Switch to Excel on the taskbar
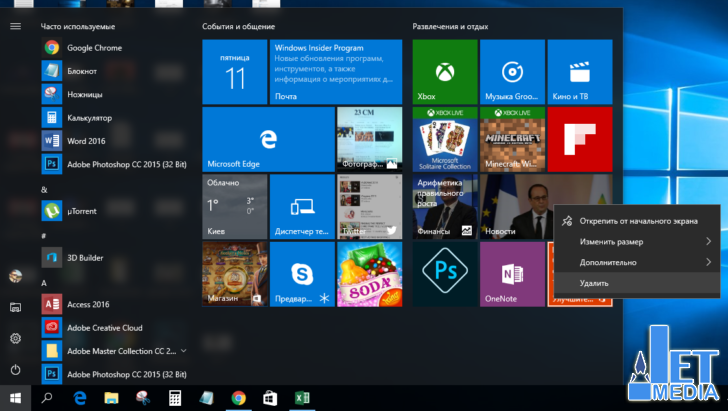728x411 pixels. (302, 398)
